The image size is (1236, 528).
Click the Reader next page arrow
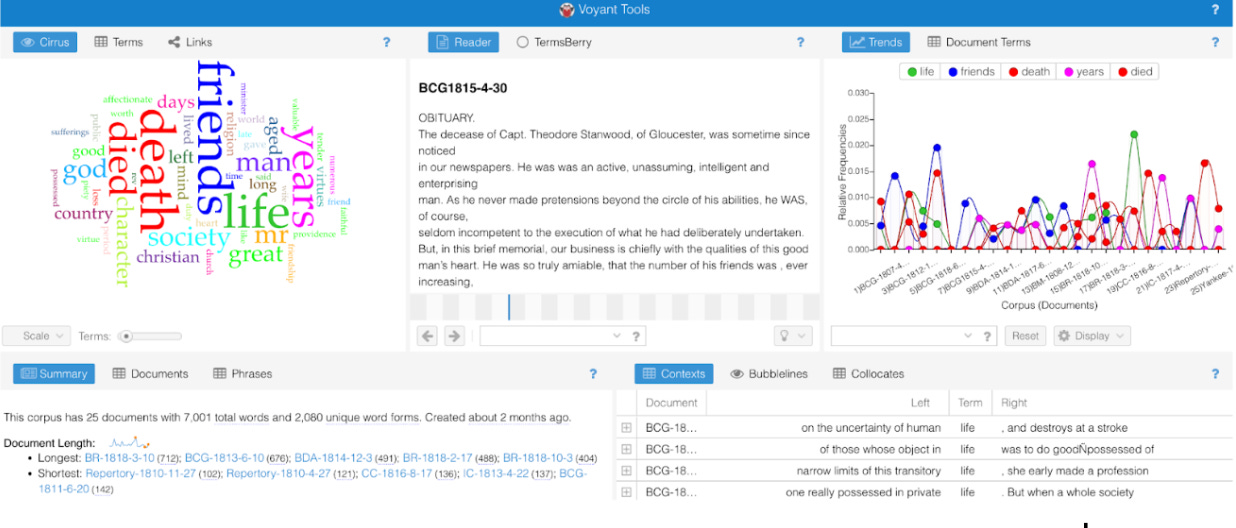(453, 336)
